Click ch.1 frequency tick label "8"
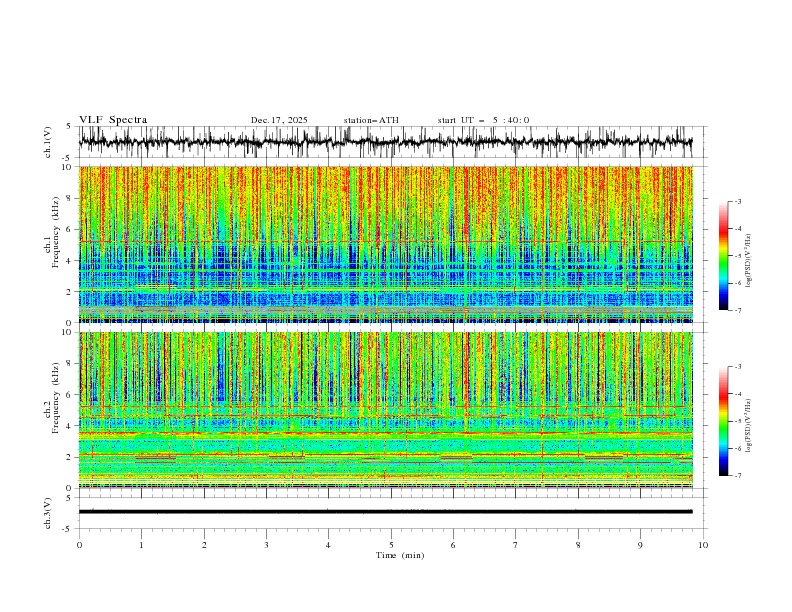 point(70,198)
